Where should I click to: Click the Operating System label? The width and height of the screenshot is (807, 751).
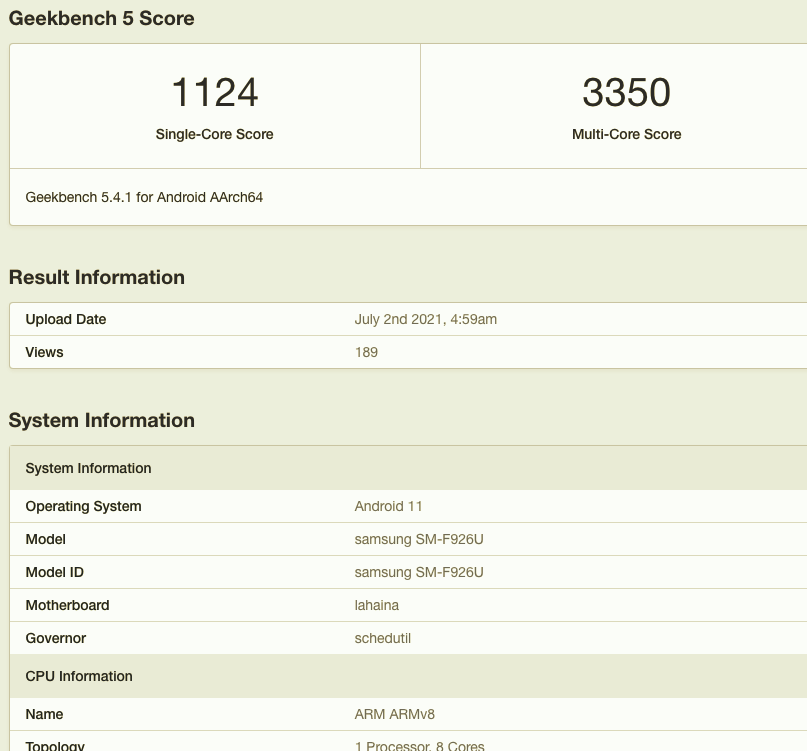(x=83, y=507)
